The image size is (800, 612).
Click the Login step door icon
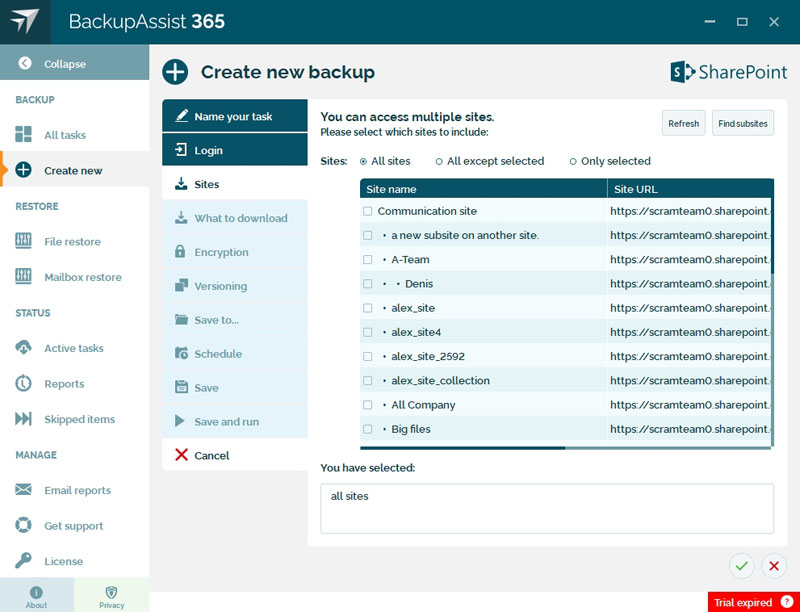pos(181,150)
